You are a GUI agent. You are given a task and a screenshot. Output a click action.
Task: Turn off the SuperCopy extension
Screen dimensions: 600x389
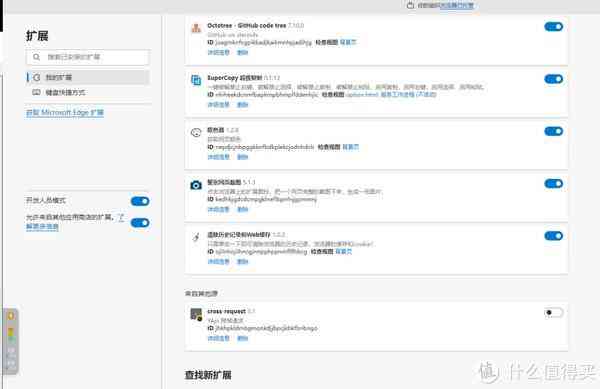click(553, 79)
